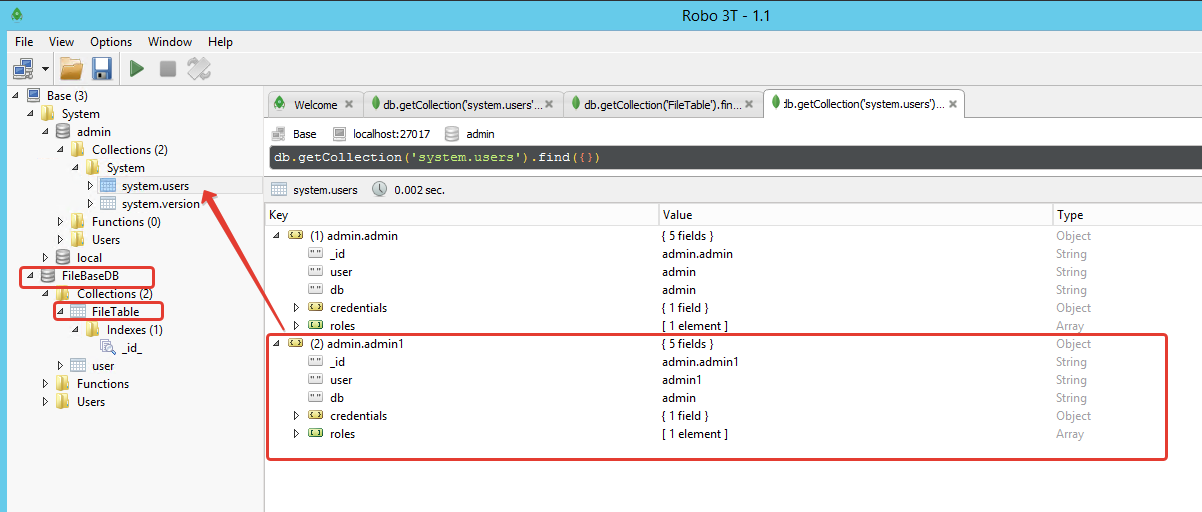The width and height of the screenshot is (1202, 512).
Task: Click the Save floppy disk icon
Action: pos(101,68)
